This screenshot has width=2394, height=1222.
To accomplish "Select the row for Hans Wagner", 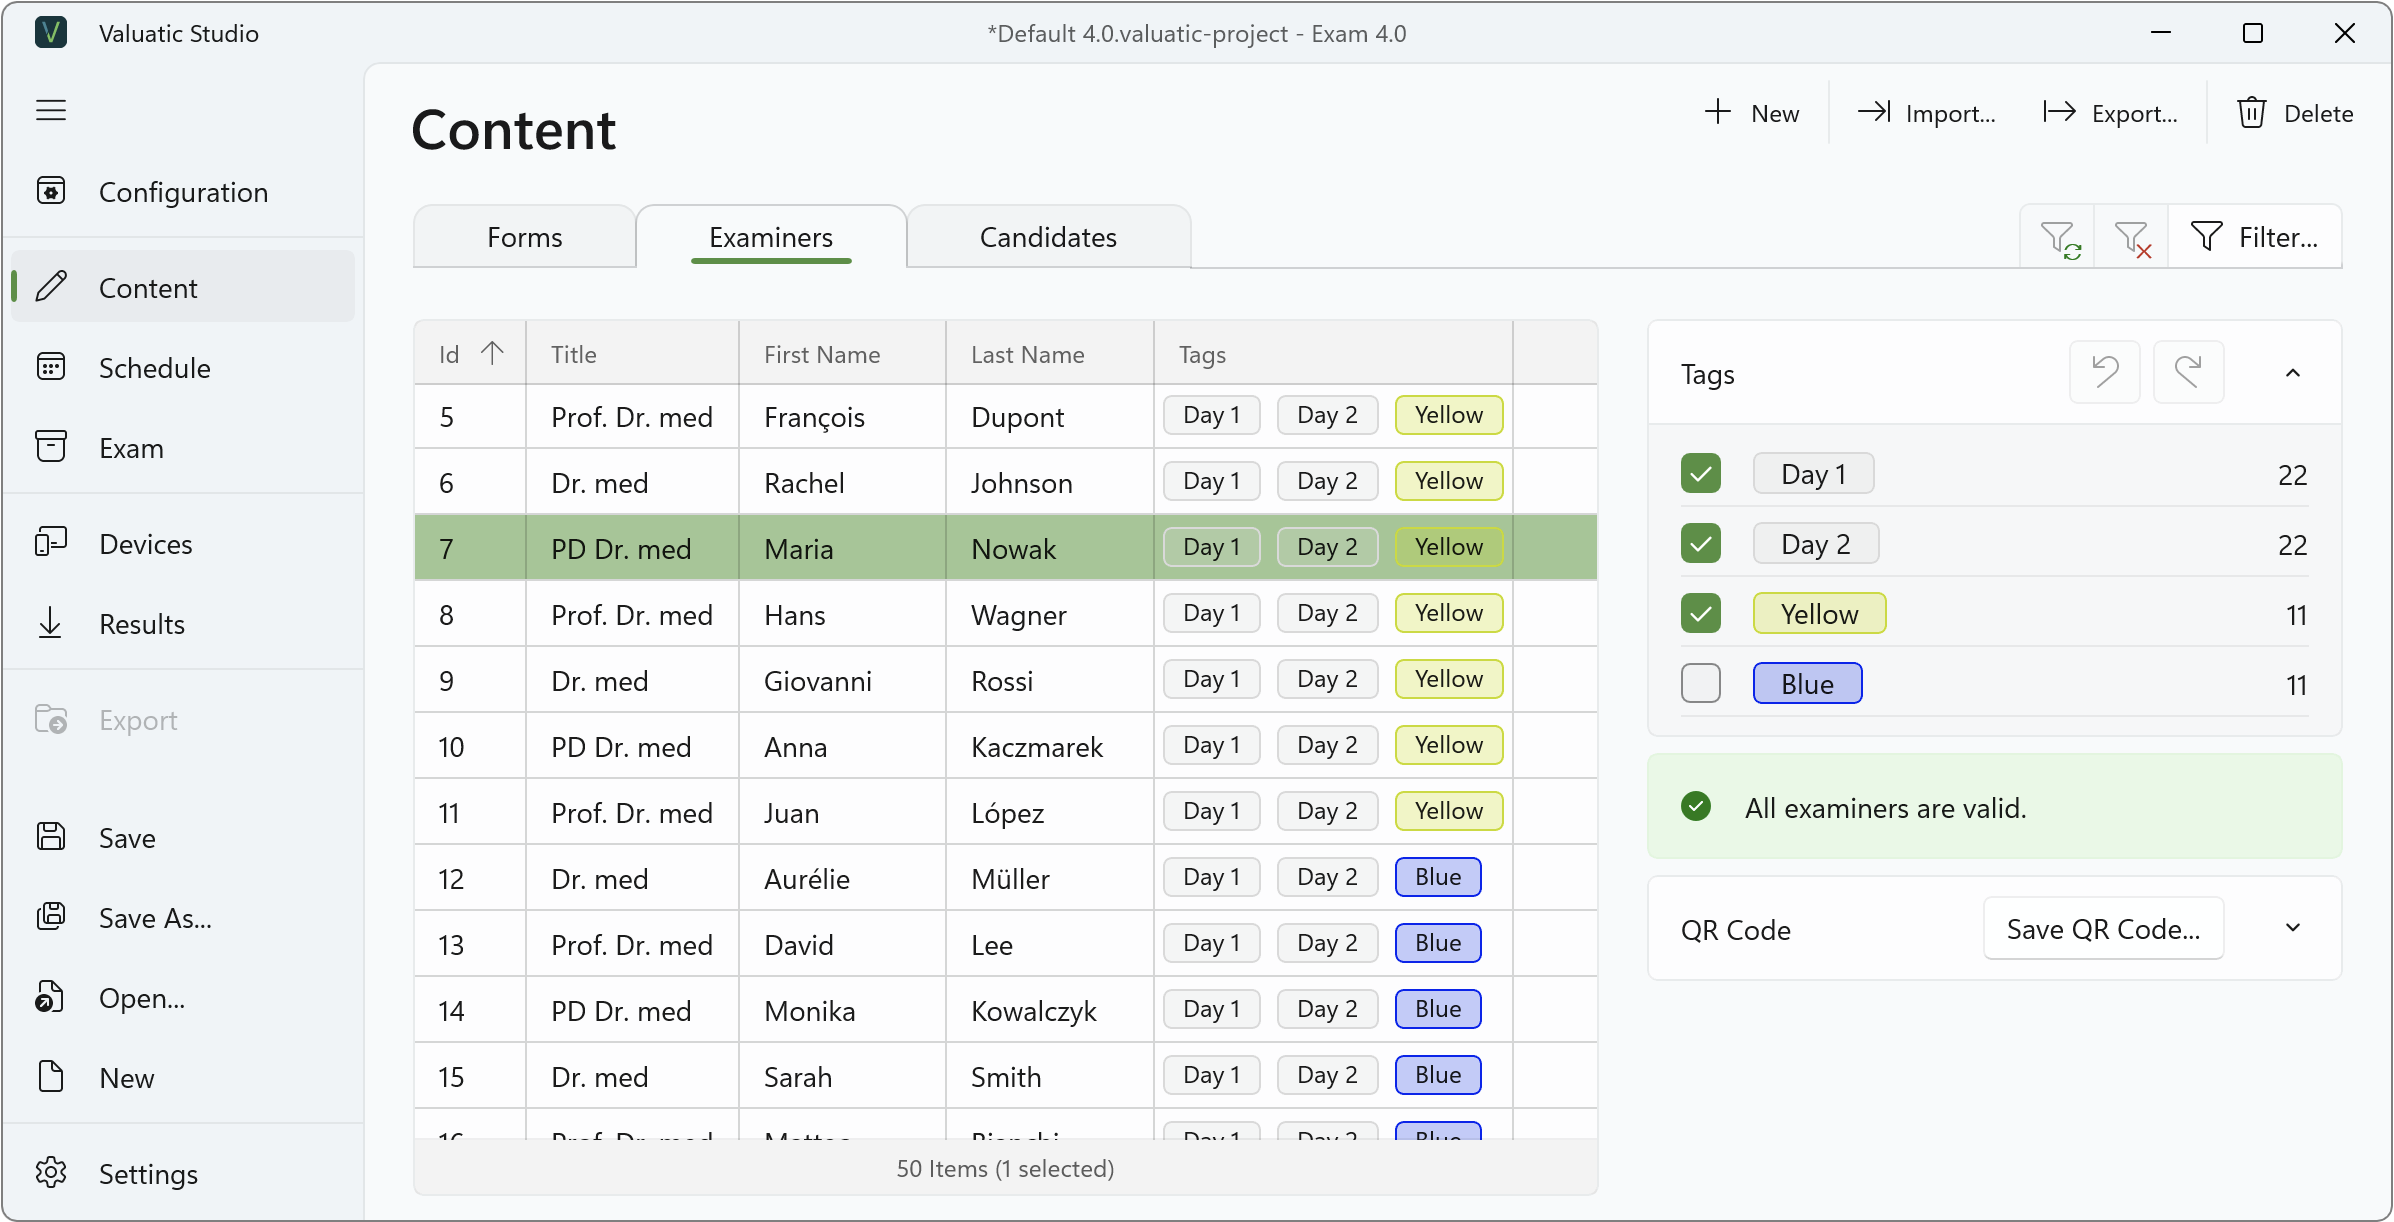I will pos(1005,614).
